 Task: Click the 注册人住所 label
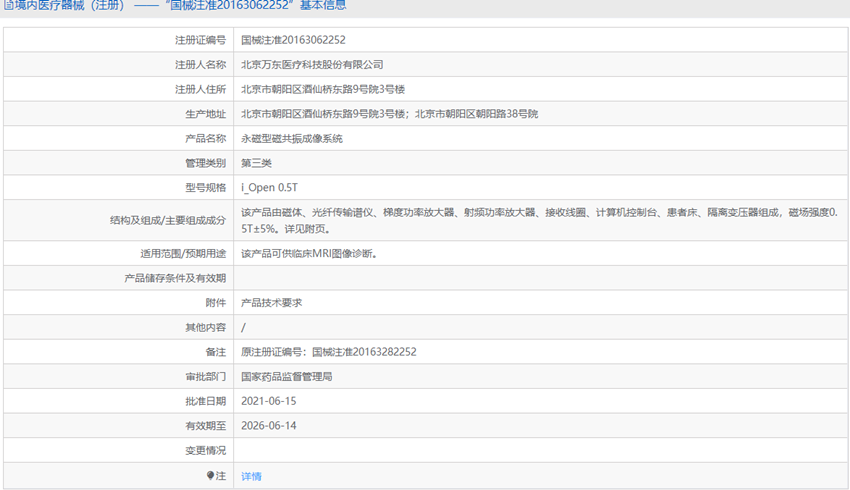pyautogui.click(x=200, y=89)
